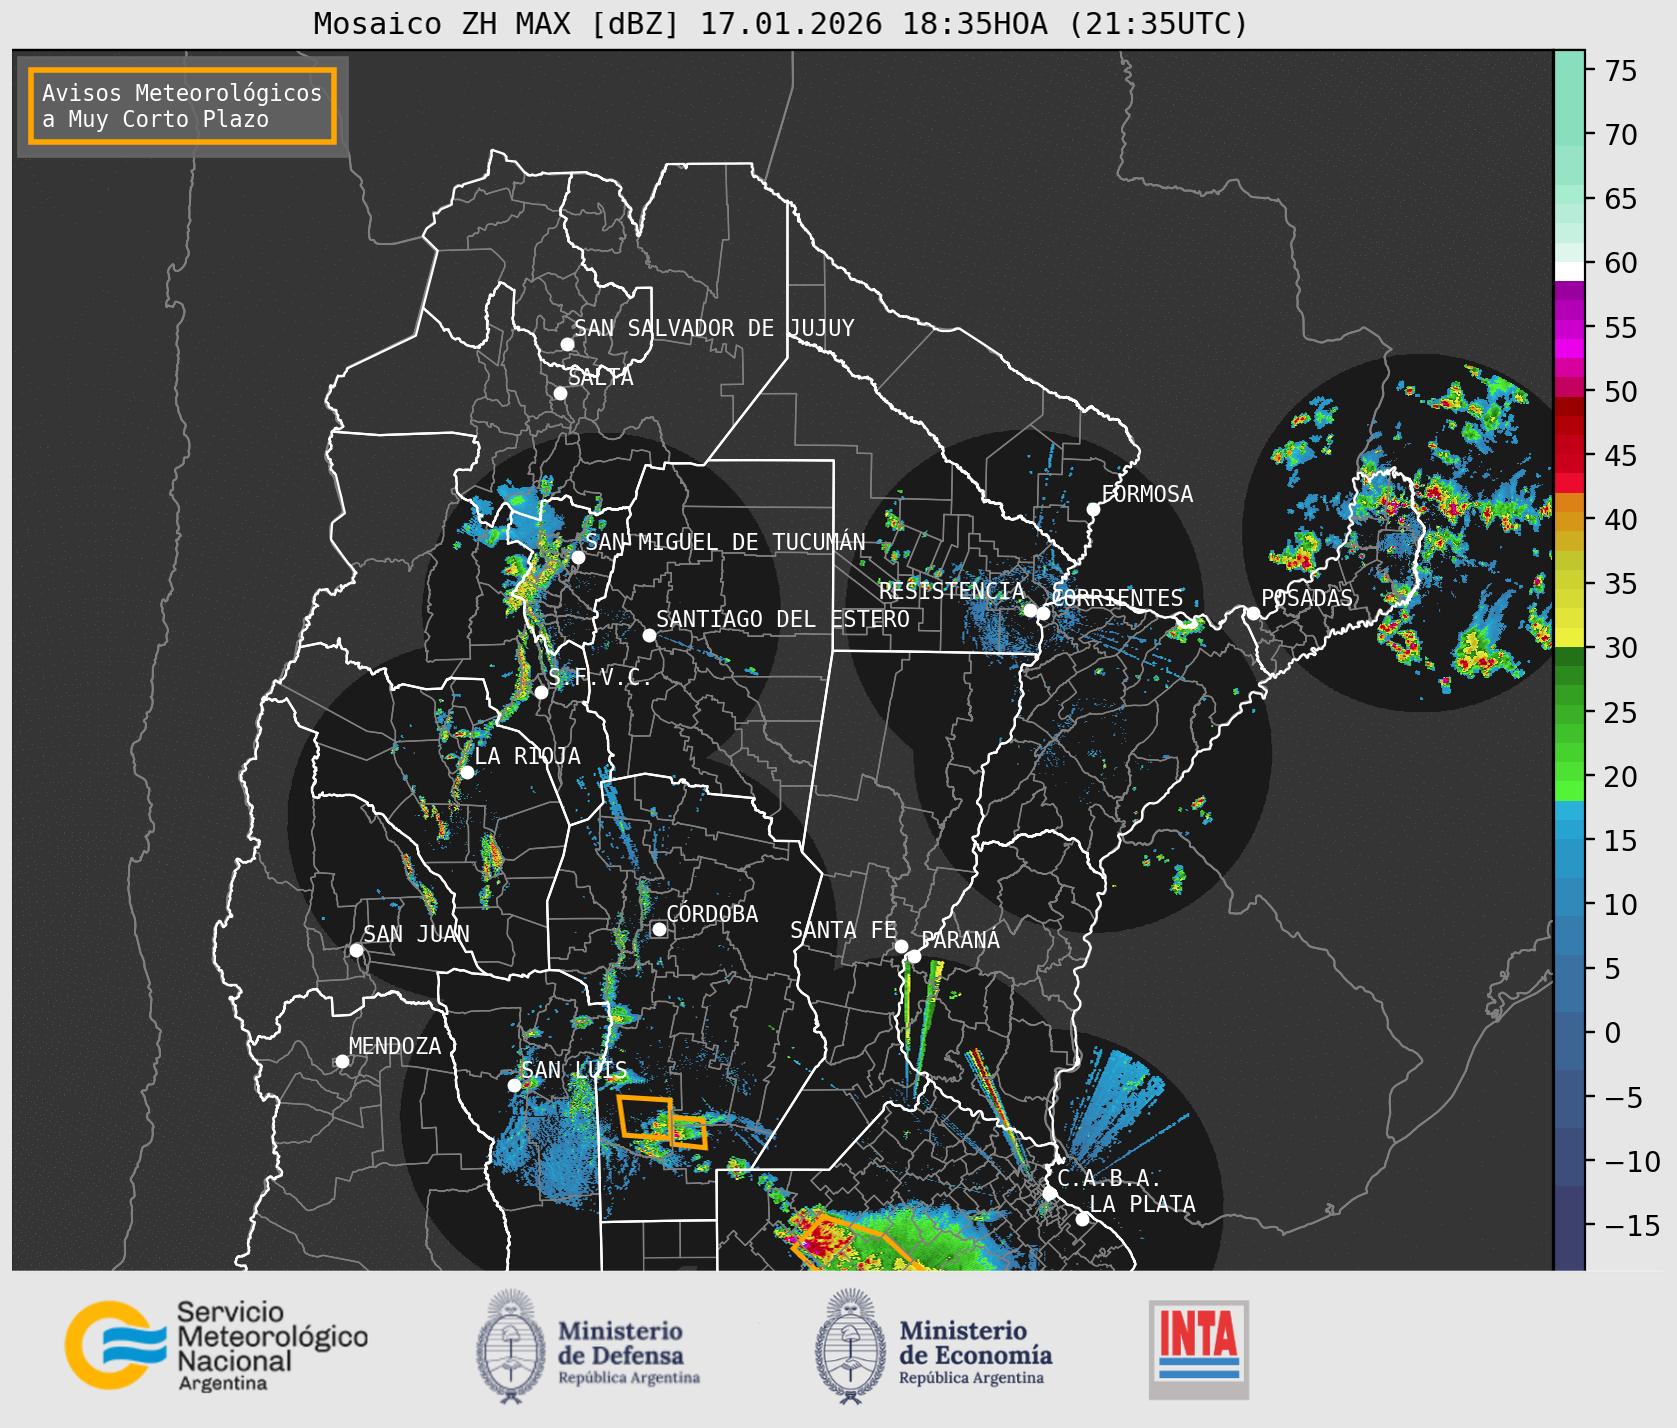This screenshot has width=1677, height=1428.
Task: Click the white dot marking Posadas
Action: click(1253, 613)
